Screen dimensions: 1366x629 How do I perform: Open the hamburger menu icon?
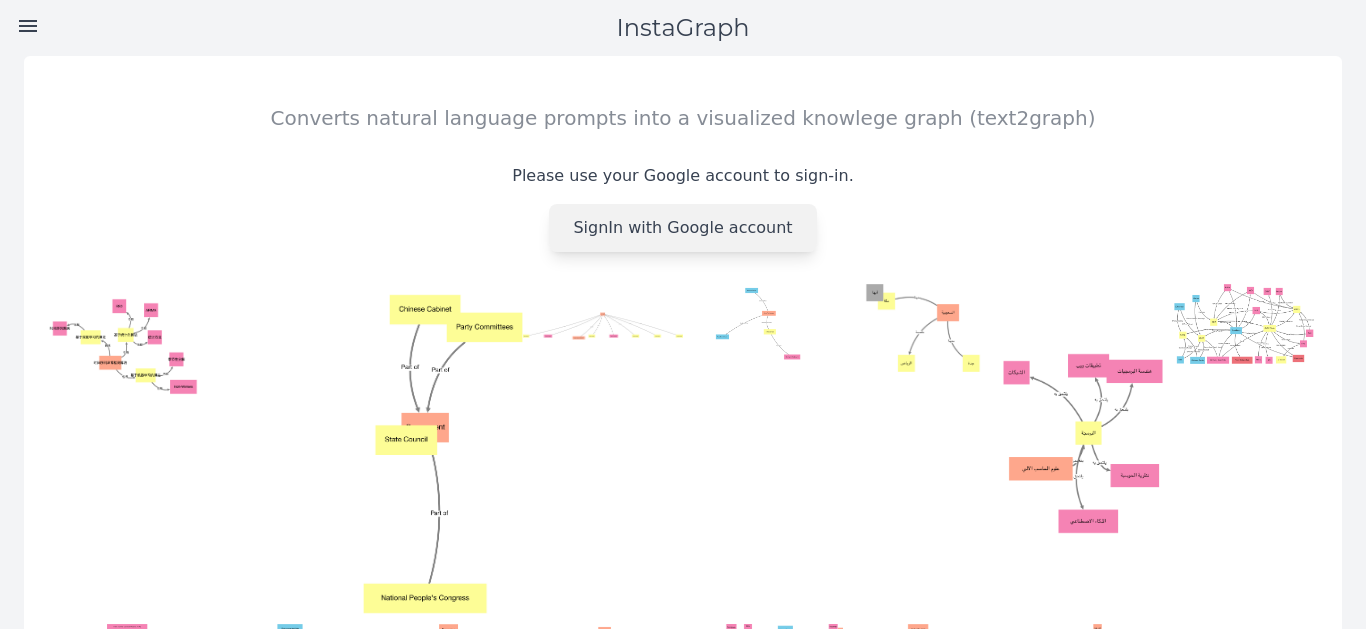point(28,26)
